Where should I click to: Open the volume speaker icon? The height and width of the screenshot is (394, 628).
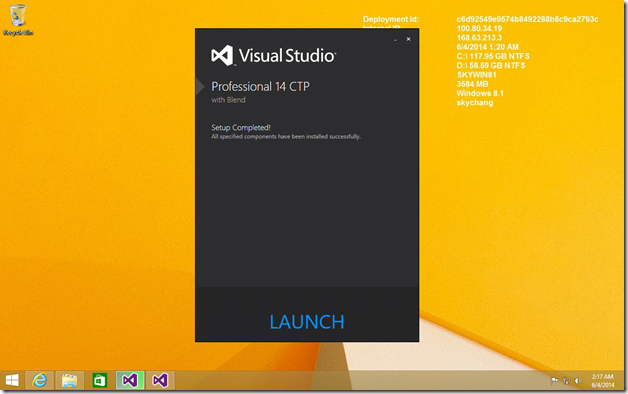pyautogui.click(x=578, y=381)
